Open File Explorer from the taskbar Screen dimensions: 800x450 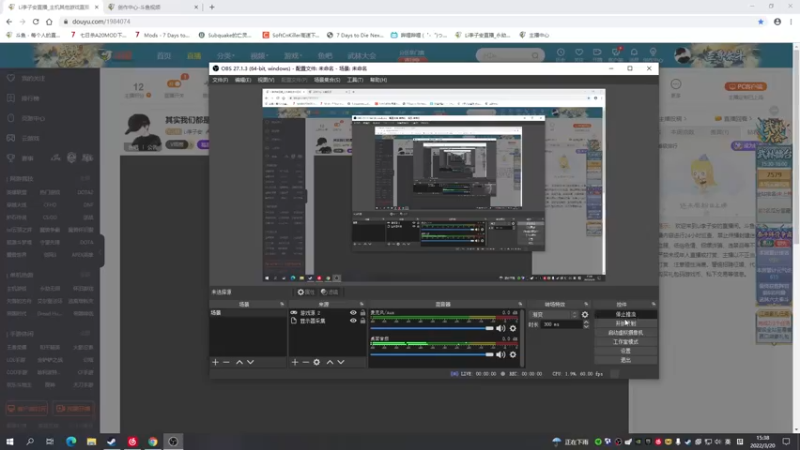91,441
